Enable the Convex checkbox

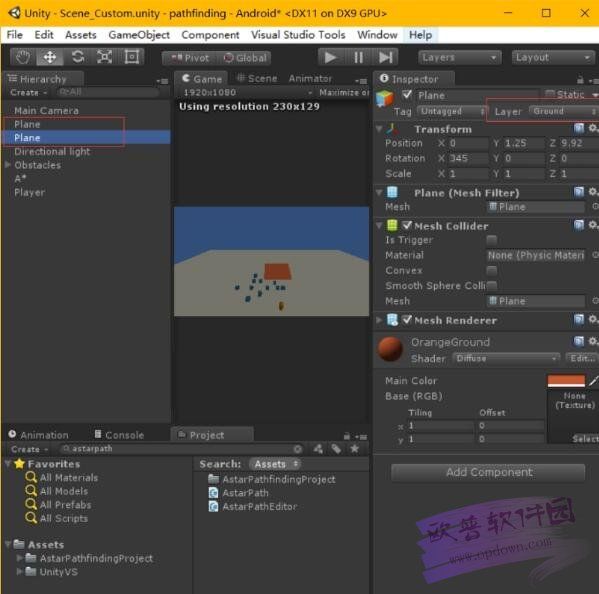[492, 270]
